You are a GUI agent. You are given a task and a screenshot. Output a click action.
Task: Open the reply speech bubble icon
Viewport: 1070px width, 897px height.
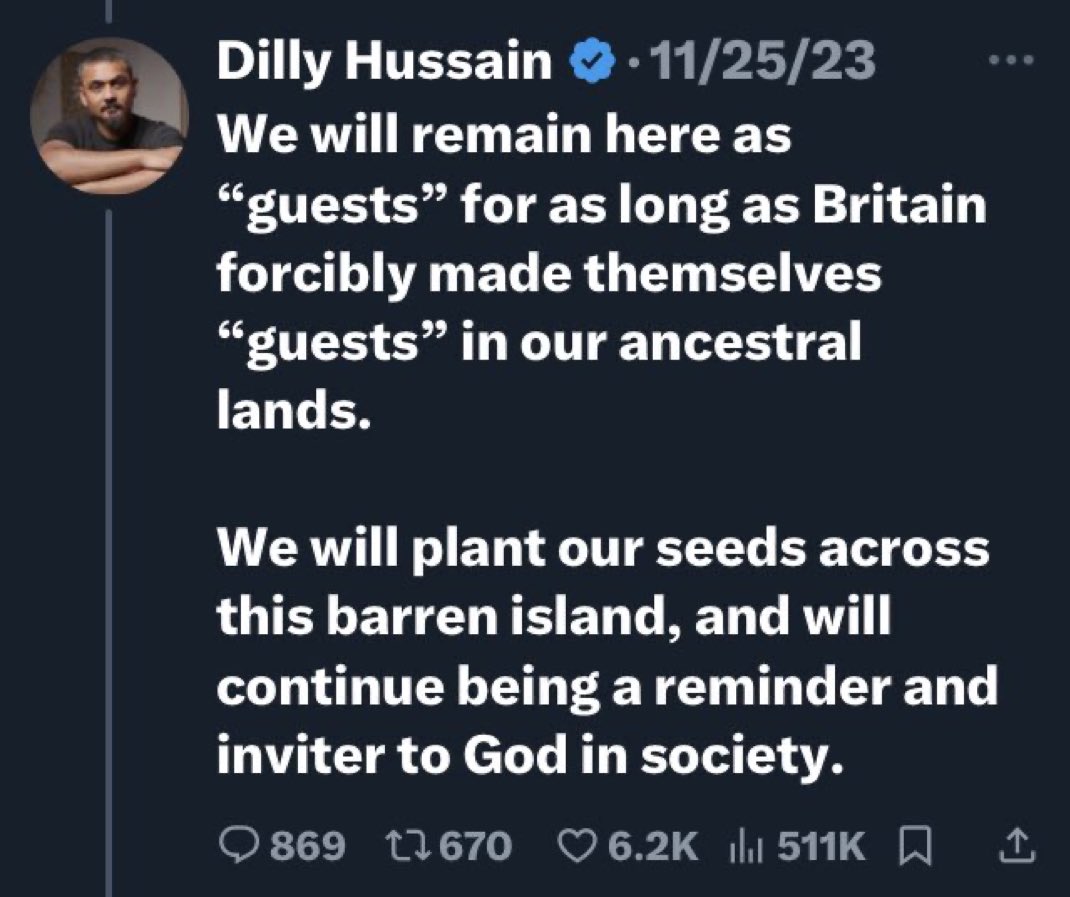coord(240,846)
